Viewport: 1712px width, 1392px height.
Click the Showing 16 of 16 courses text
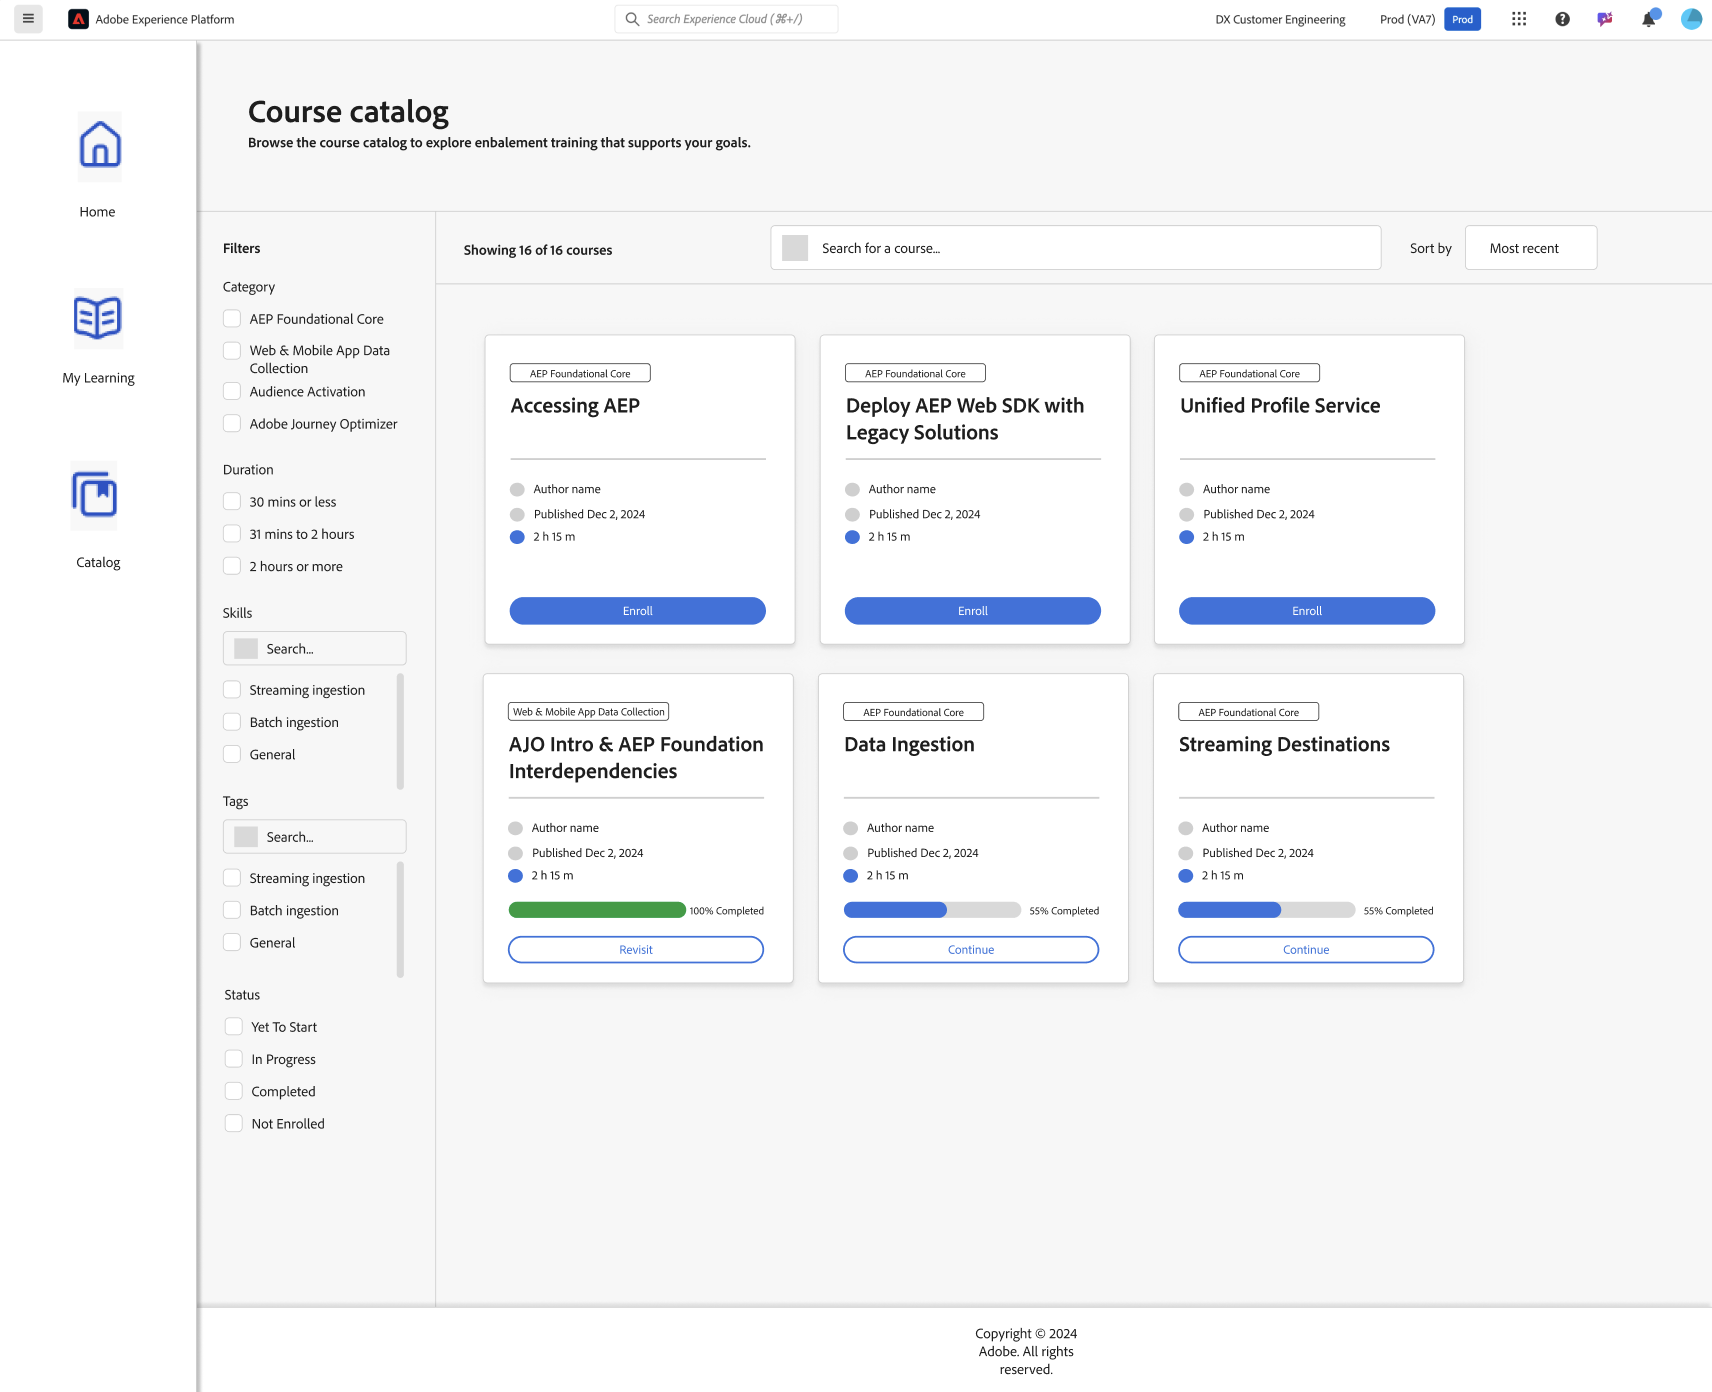coord(538,250)
